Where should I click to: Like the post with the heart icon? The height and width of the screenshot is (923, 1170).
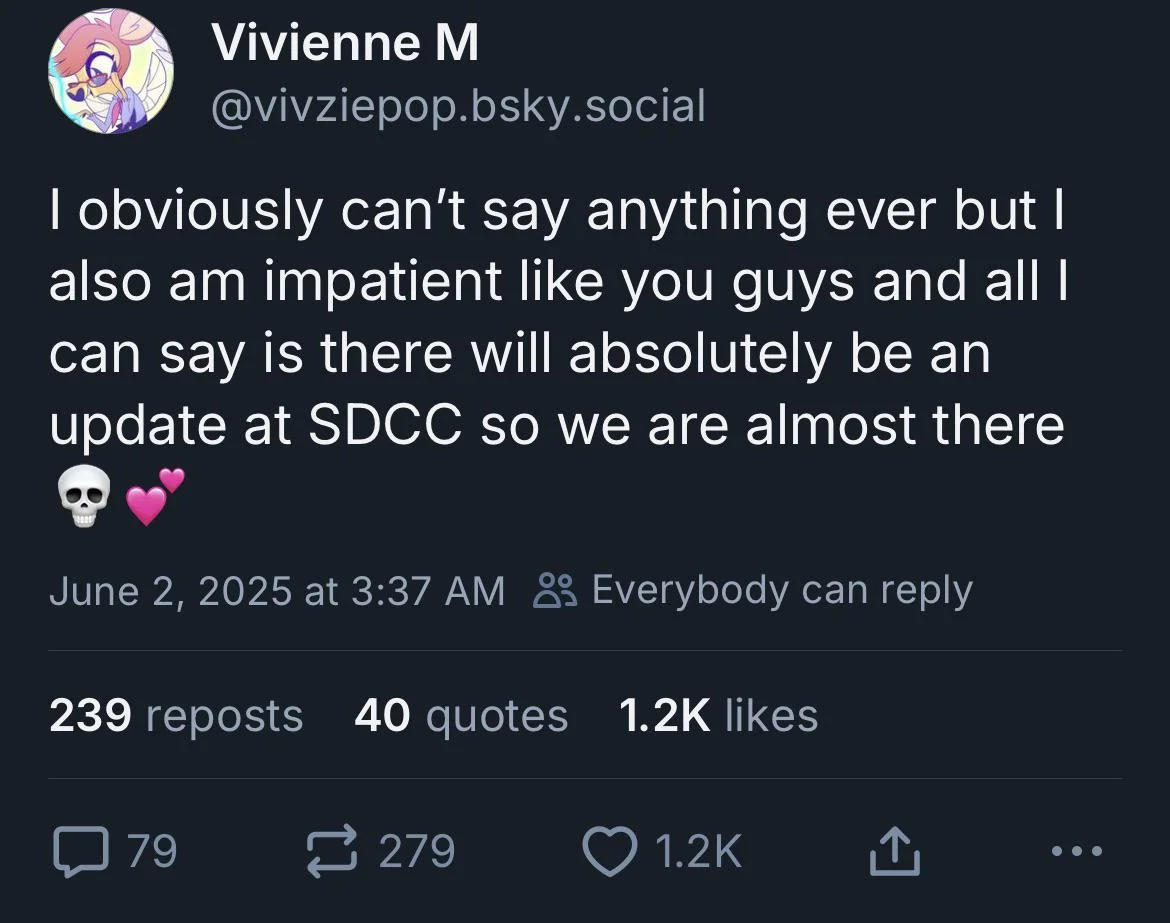609,851
